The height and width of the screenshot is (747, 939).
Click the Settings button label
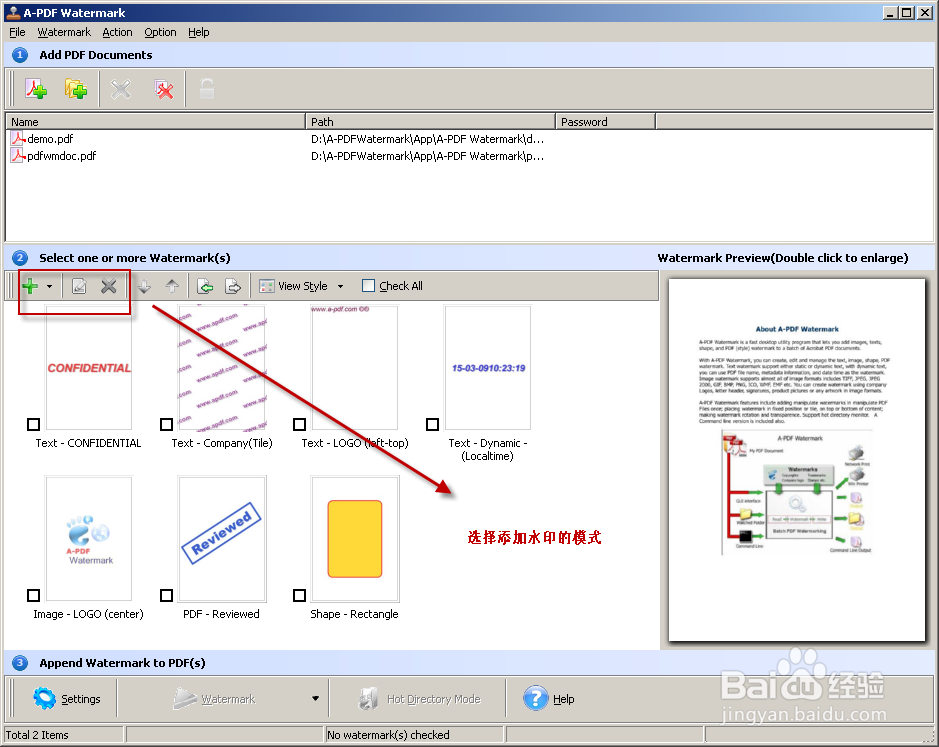81,699
